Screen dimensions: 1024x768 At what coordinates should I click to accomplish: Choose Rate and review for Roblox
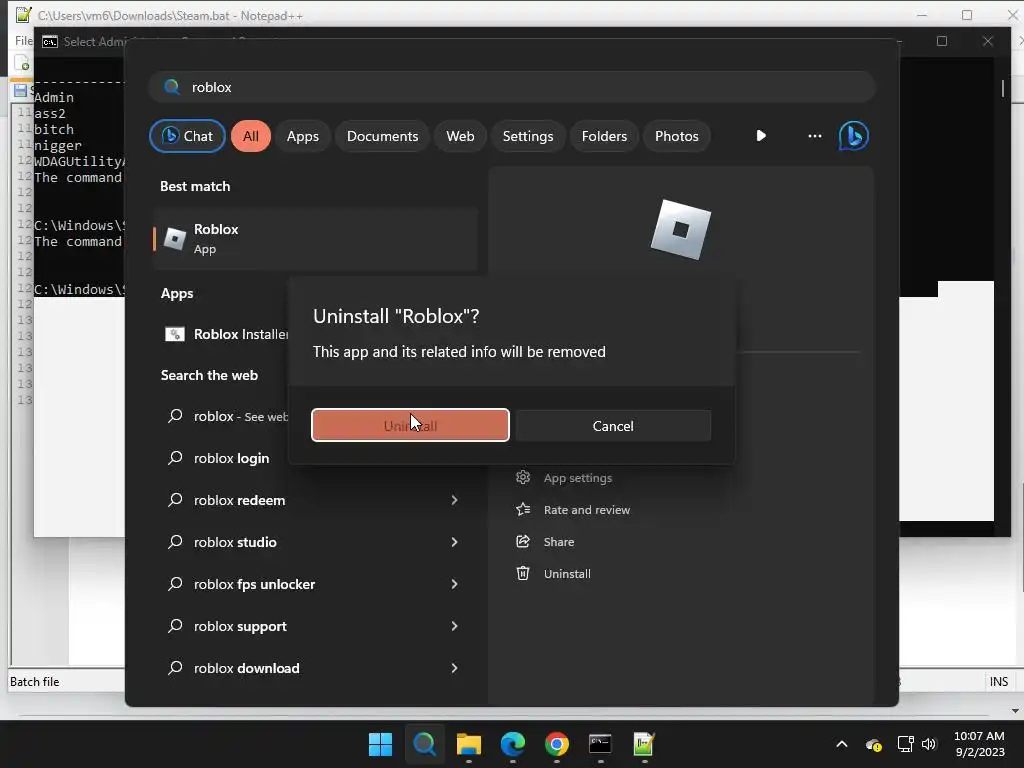586,510
